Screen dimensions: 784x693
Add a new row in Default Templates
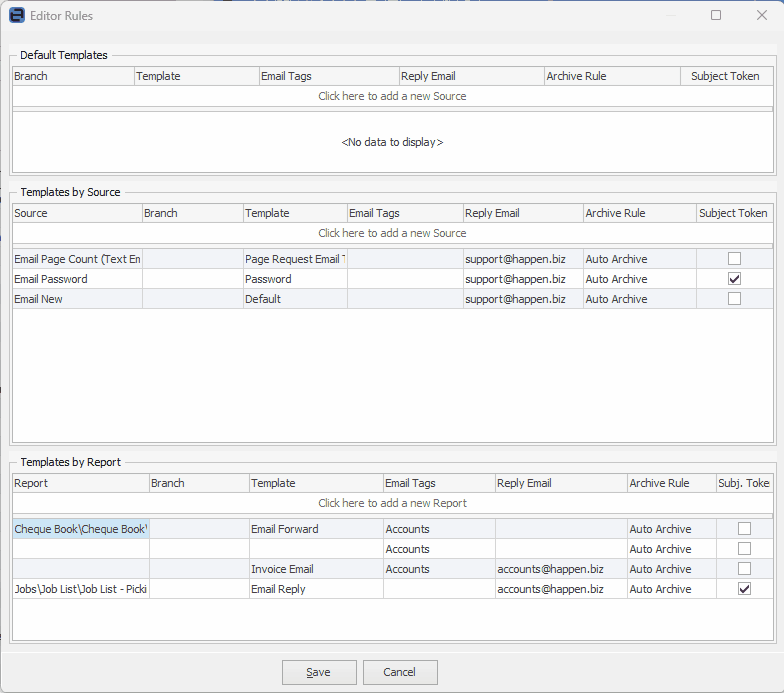pyautogui.click(x=392, y=97)
